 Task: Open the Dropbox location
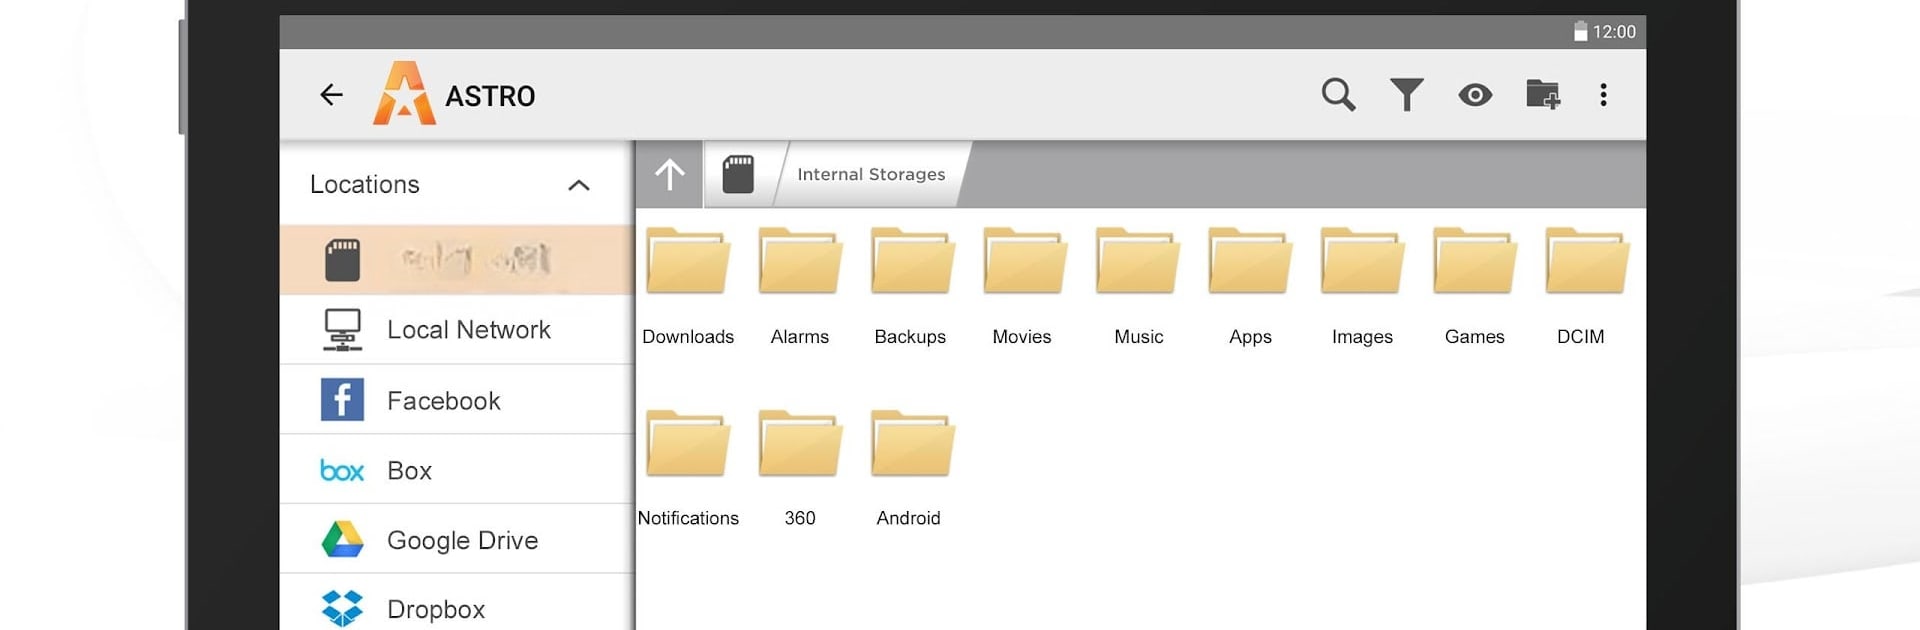457,603
